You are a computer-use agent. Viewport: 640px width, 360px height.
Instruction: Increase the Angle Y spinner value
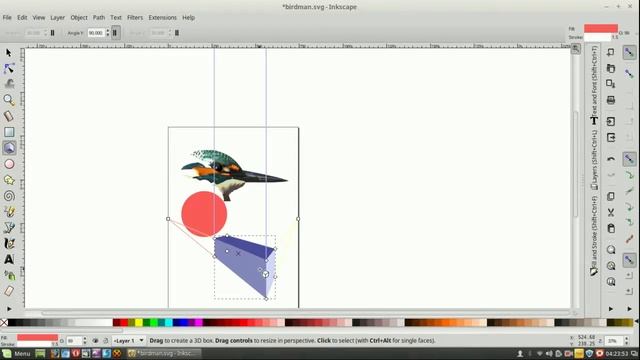pos(108,31)
